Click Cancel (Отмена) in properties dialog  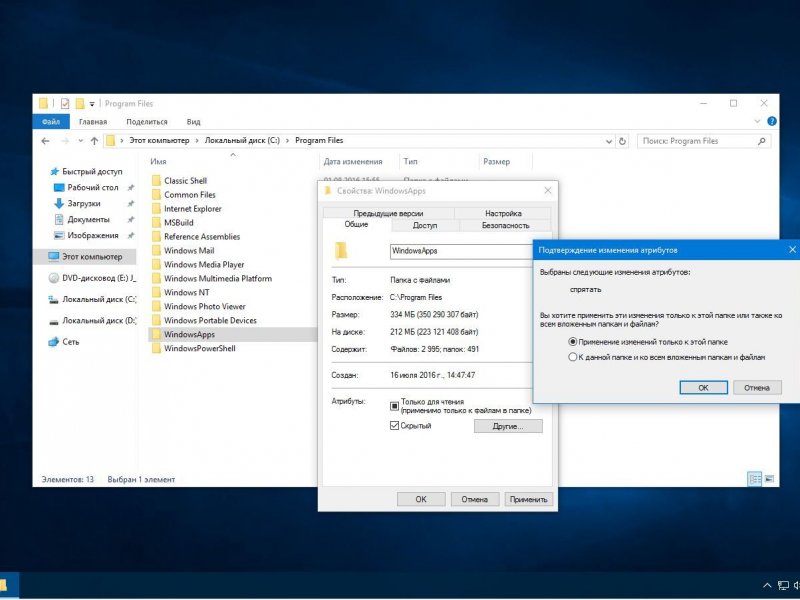click(474, 499)
